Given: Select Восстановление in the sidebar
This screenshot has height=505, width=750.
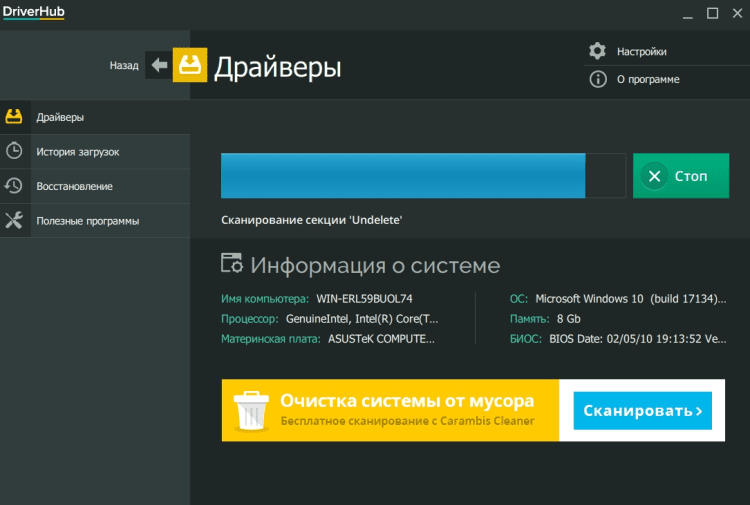Looking at the screenshot, I should (x=74, y=186).
